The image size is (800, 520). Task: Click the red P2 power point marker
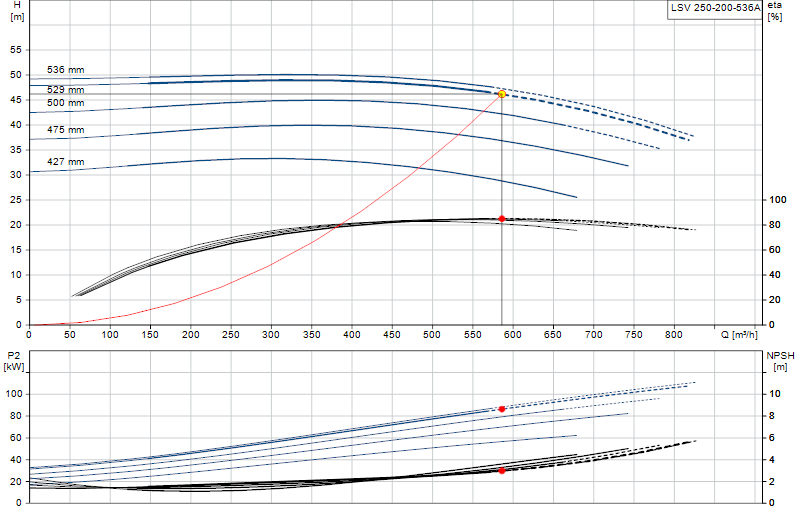(502, 409)
